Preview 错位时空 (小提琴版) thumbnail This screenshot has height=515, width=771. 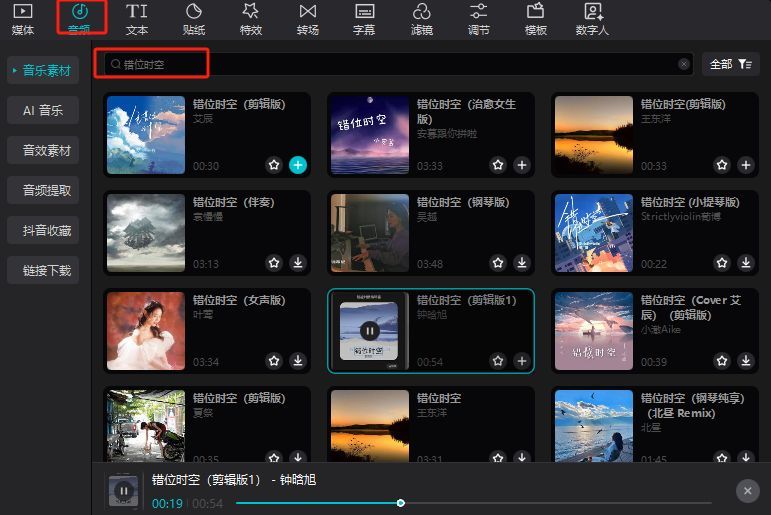pyautogui.click(x=594, y=233)
